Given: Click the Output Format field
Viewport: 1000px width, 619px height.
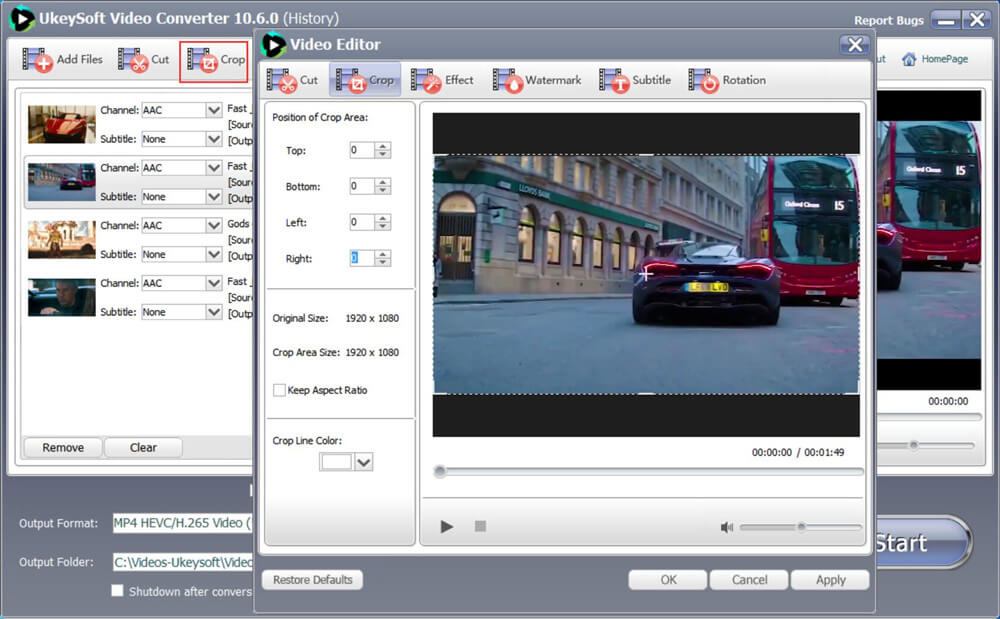Looking at the screenshot, I should pyautogui.click(x=182, y=523).
